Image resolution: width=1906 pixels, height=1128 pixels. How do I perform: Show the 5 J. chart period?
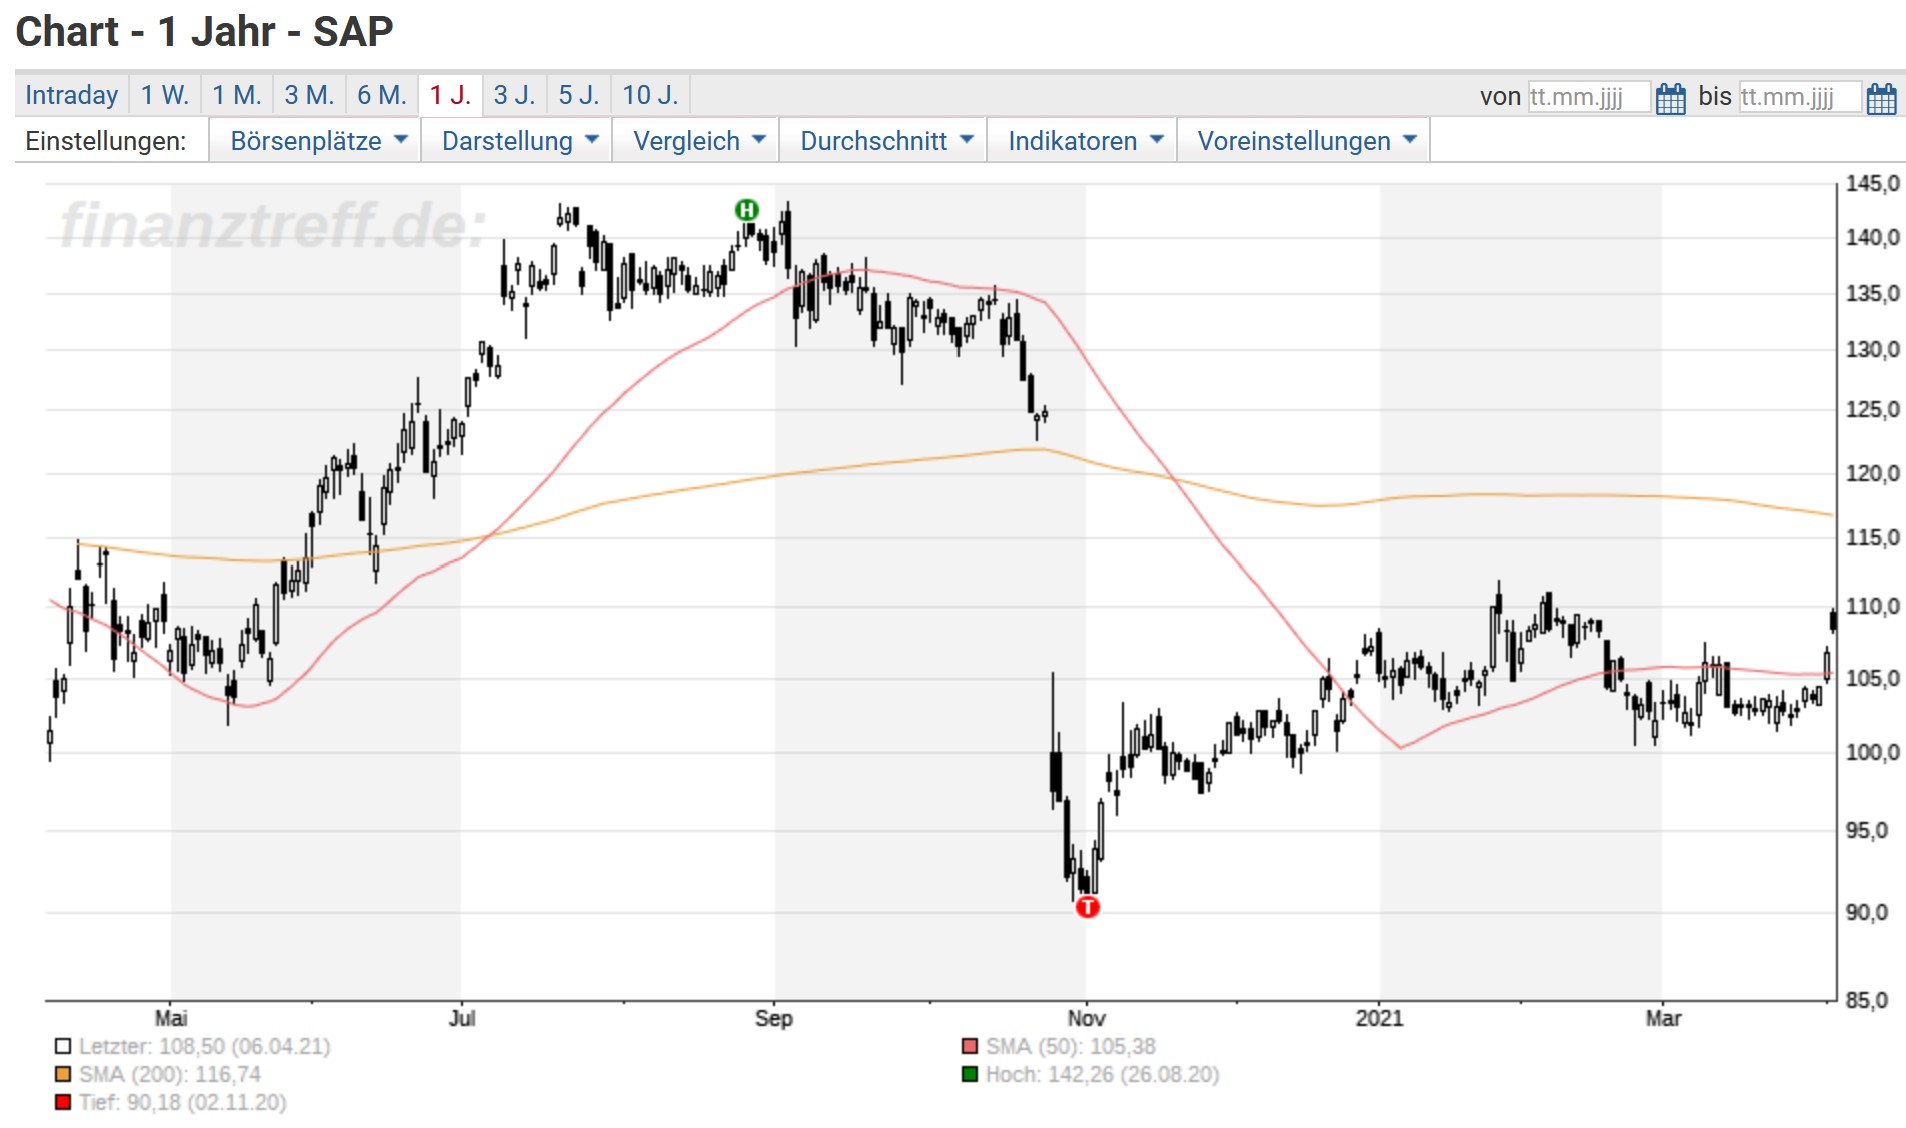(x=579, y=95)
